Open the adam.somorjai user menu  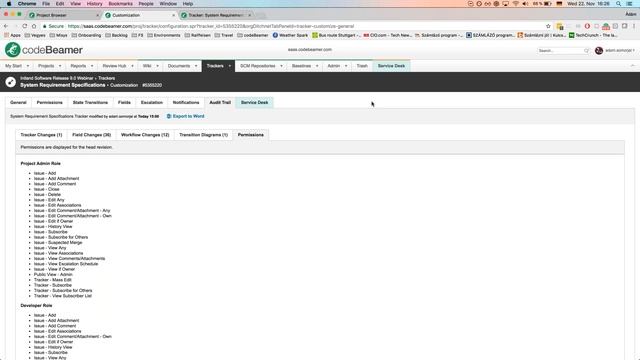(620, 51)
